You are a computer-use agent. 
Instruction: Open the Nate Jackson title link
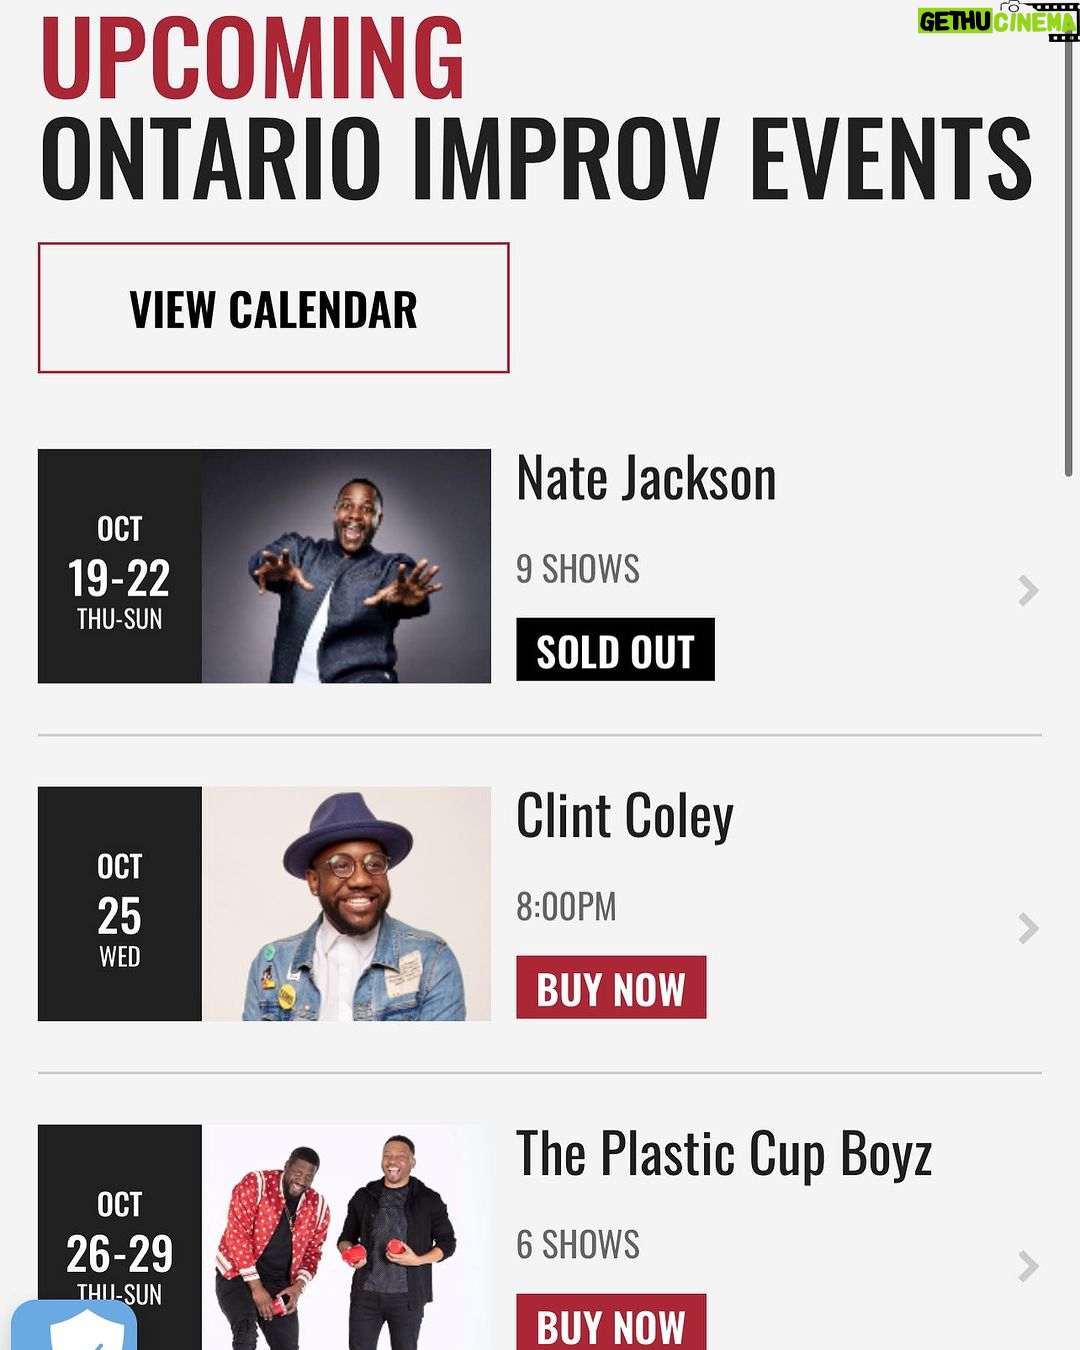646,479
